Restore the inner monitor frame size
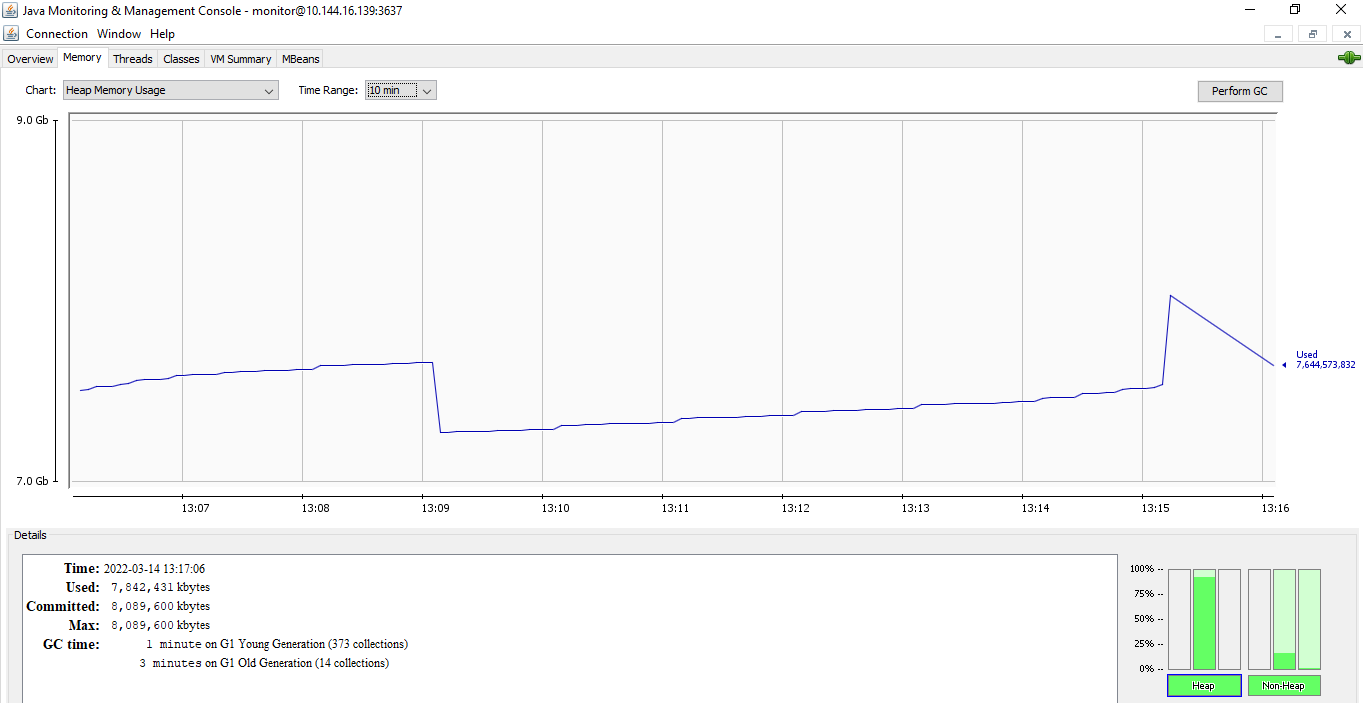The image size is (1363, 703). coord(1312,34)
